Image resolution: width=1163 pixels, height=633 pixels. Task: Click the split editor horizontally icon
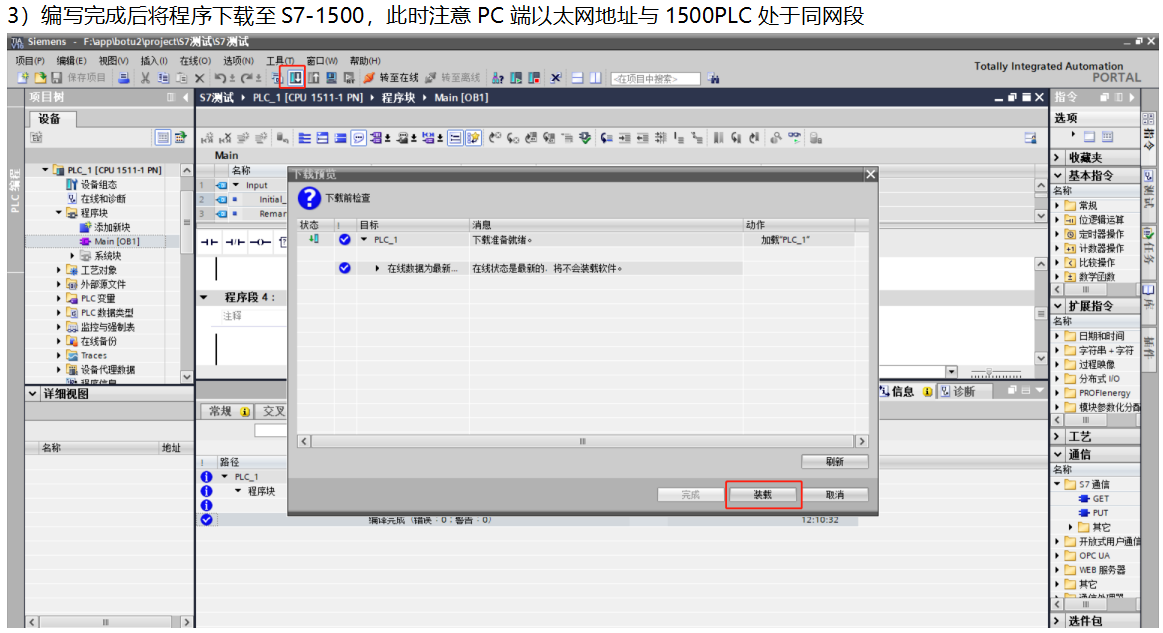pyautogui.click(x=577, y=78)
